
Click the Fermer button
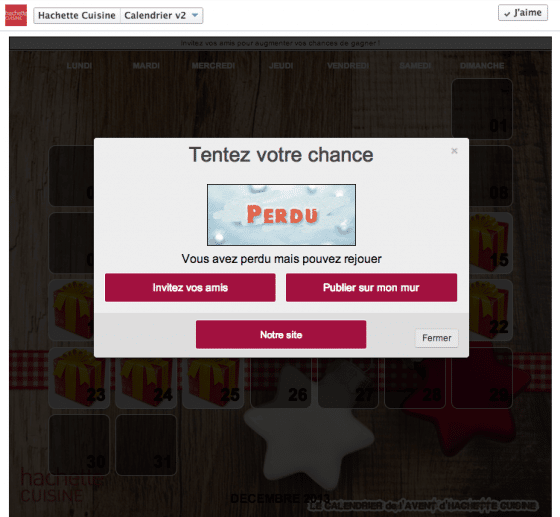click(436, 338)
